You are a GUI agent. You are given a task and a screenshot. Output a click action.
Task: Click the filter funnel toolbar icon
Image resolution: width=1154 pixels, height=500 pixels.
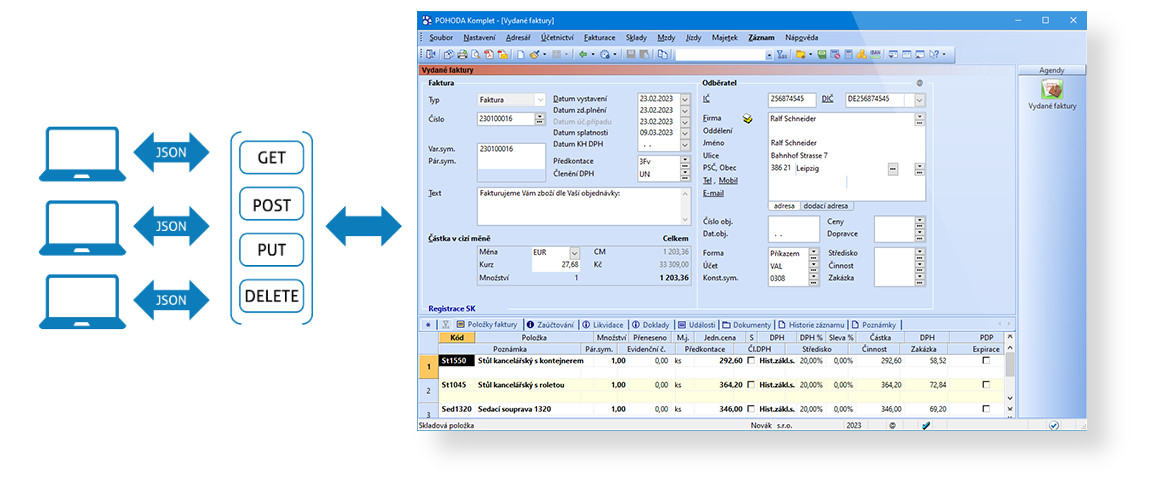coord(782,54)
